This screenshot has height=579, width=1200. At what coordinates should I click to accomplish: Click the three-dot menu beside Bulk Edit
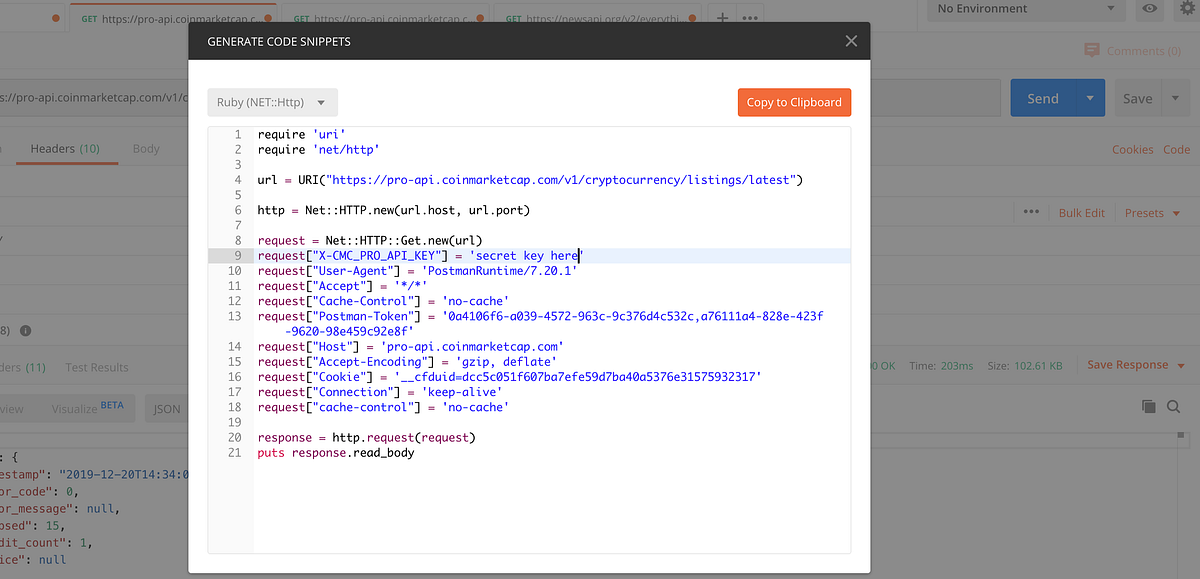point(1031,212)
